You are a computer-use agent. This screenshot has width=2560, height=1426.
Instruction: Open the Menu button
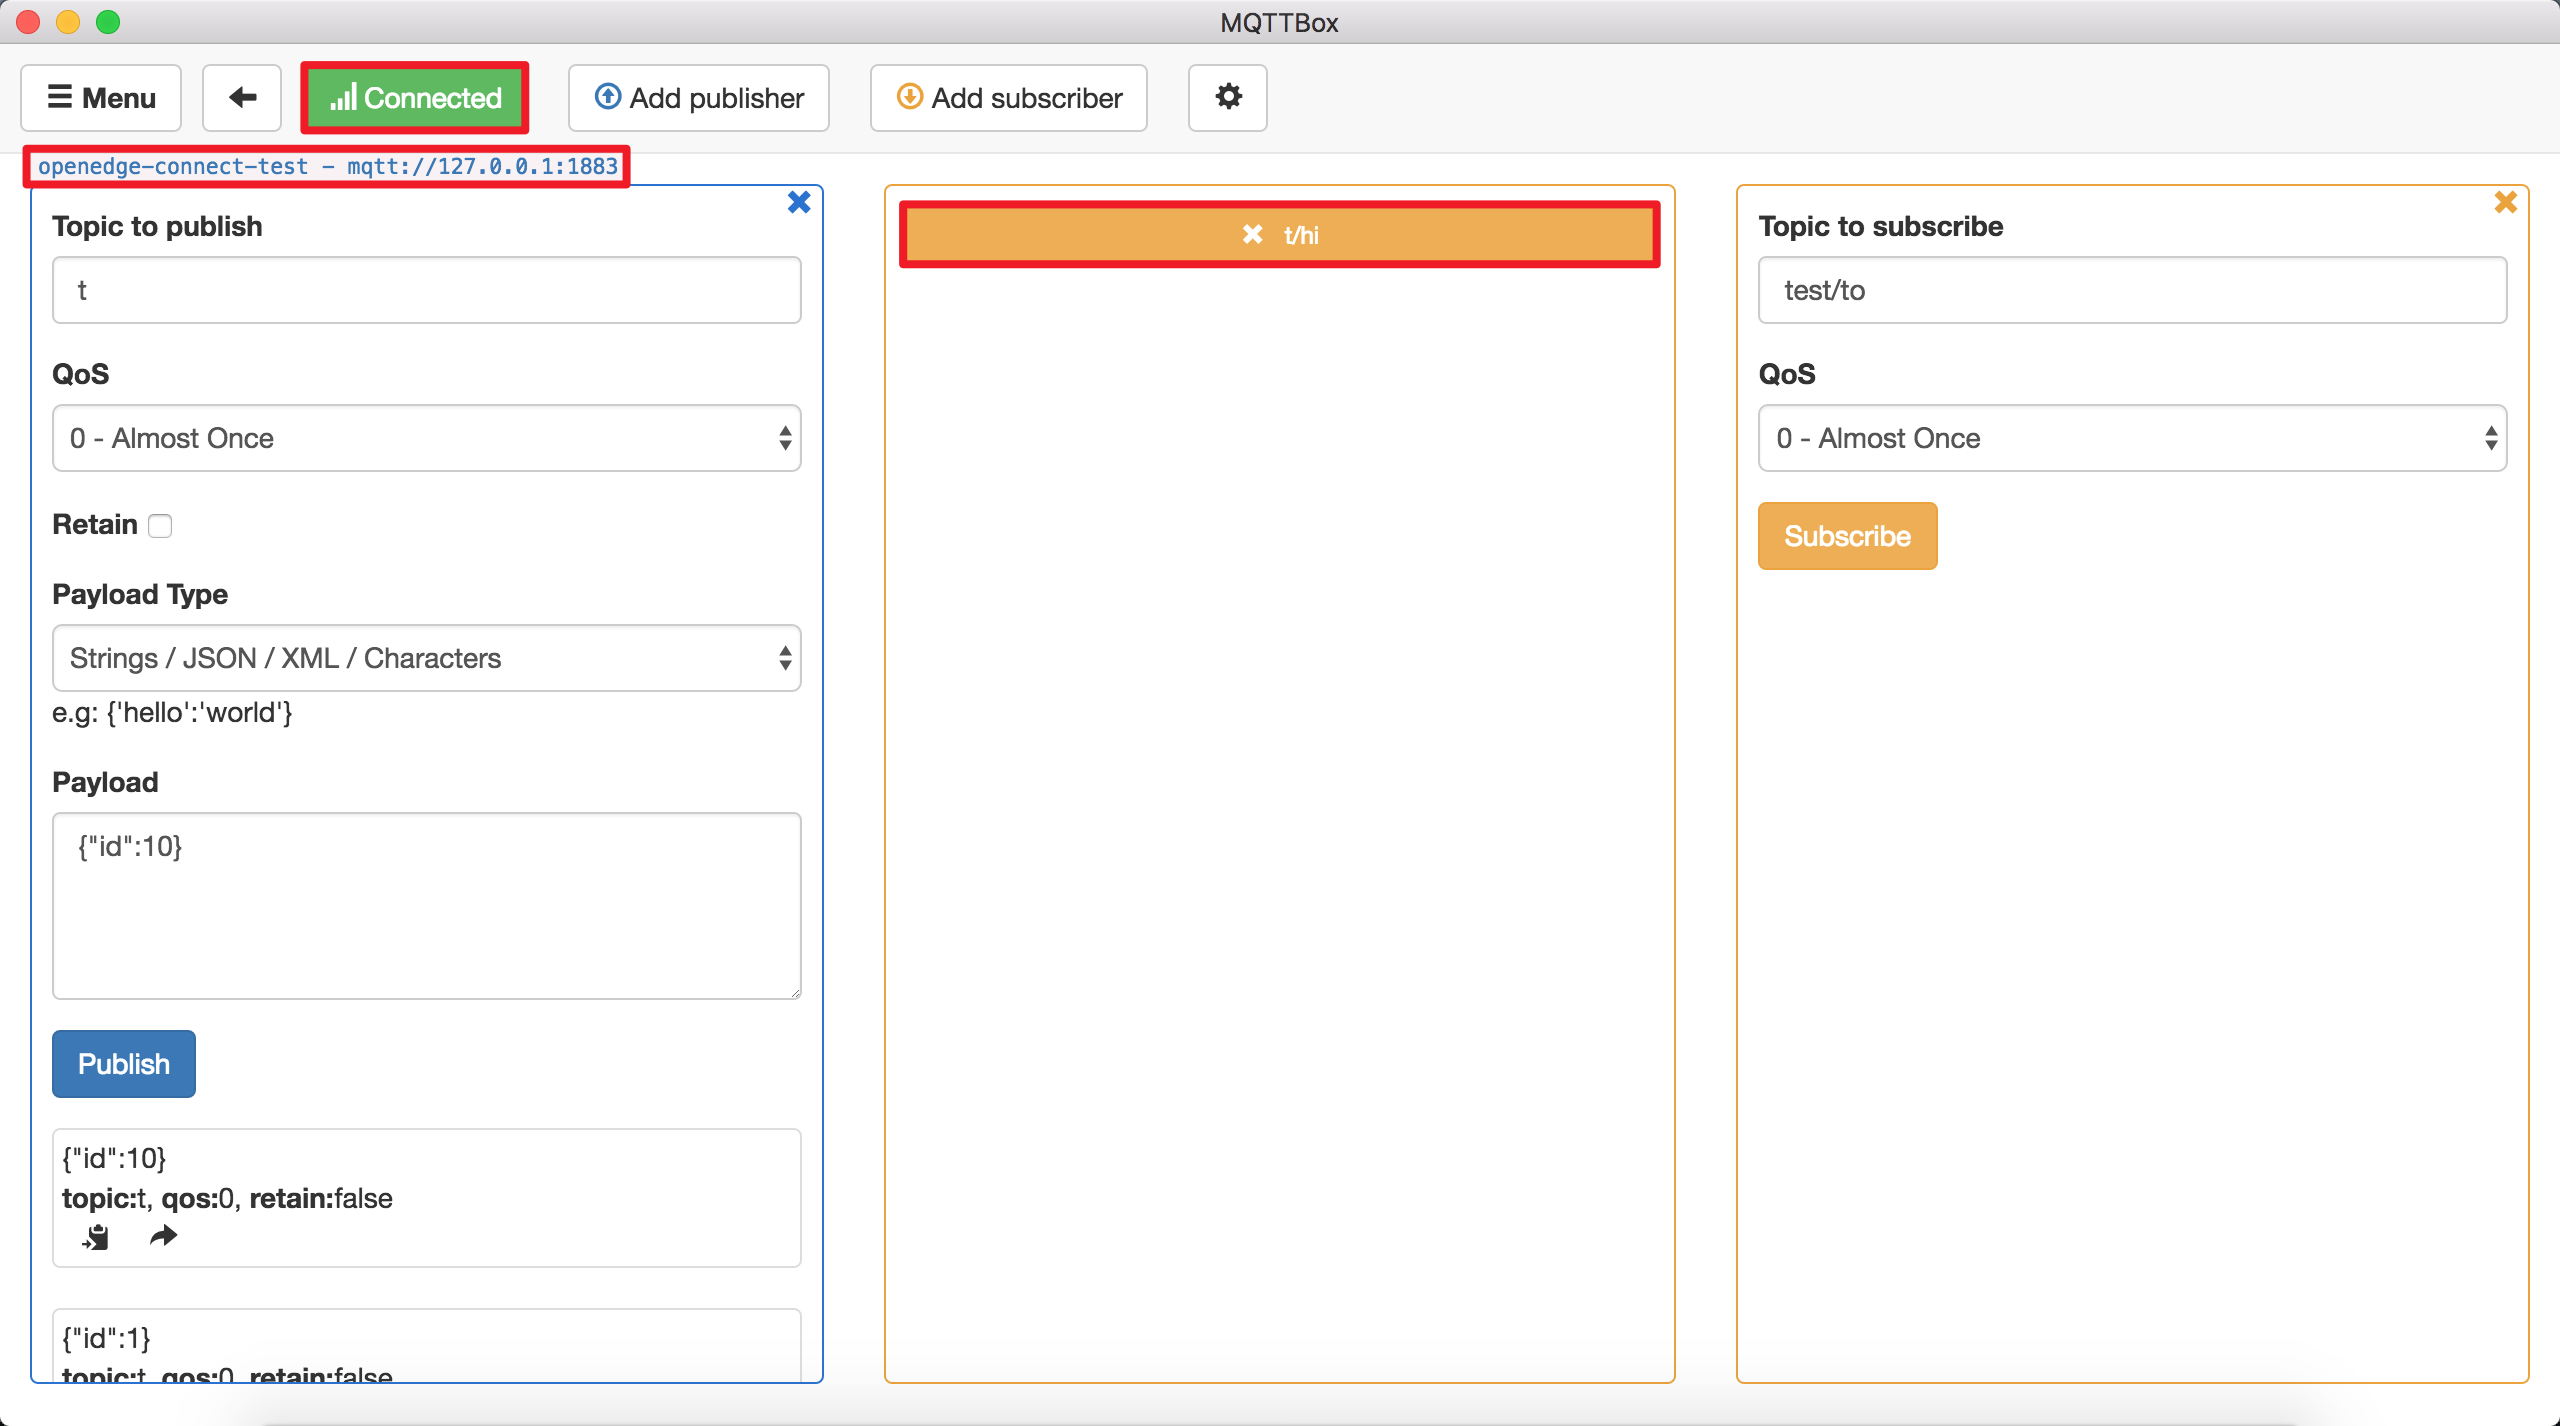coord(101,98)
